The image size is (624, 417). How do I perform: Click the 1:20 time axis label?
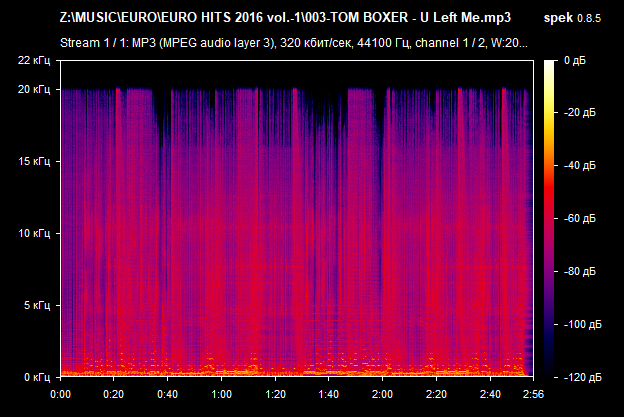click(x=275, y=394)
